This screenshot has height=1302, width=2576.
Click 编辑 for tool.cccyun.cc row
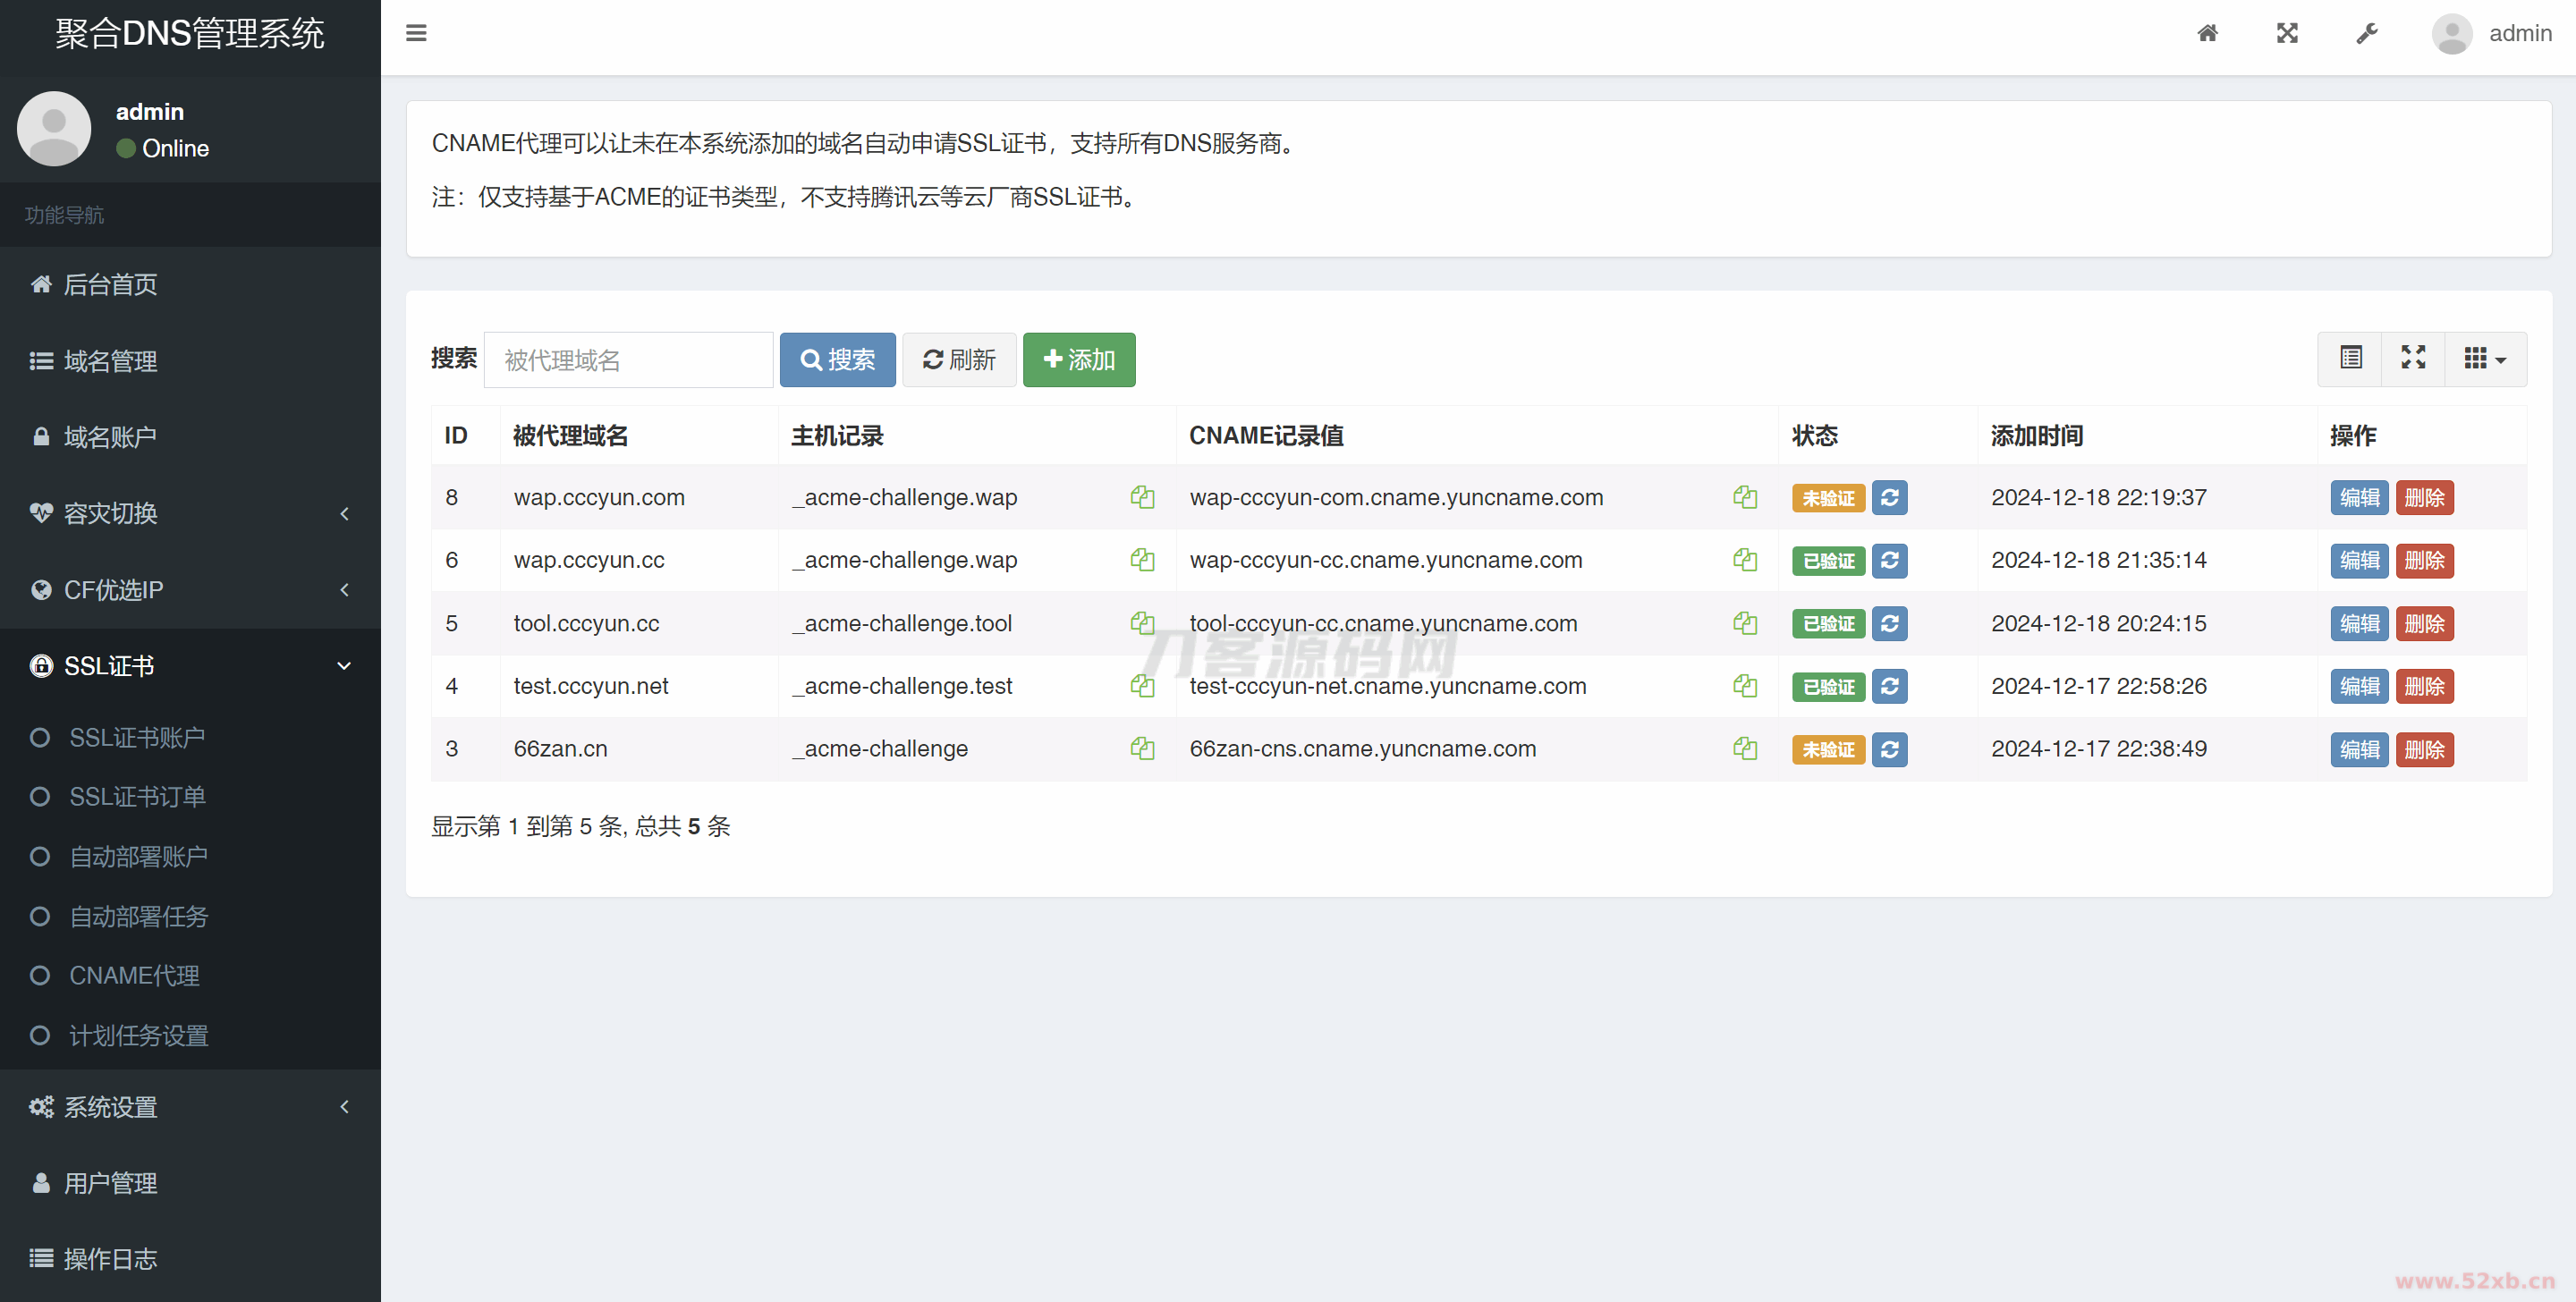pyautogui.click(x=2359, y=623)
